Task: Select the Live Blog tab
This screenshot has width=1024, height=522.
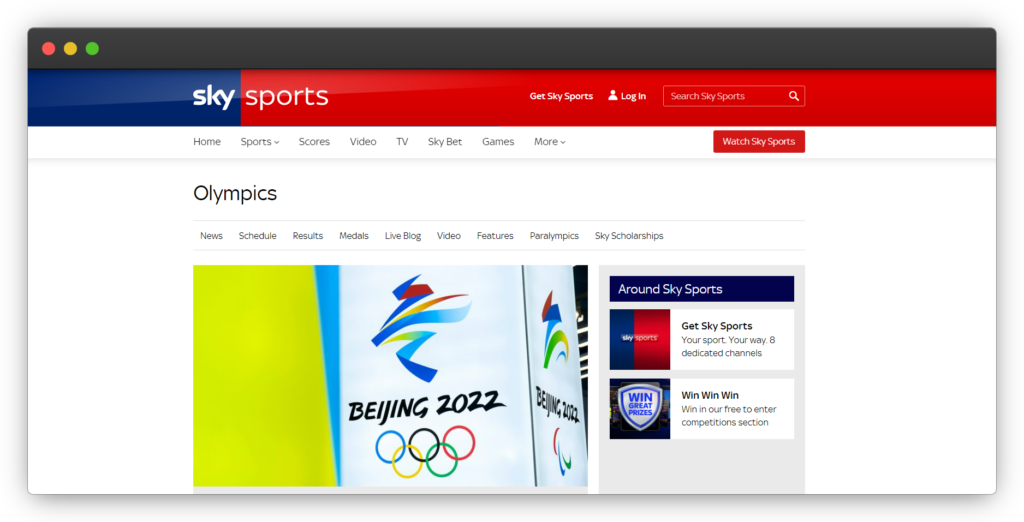Action: click(403, 236)
